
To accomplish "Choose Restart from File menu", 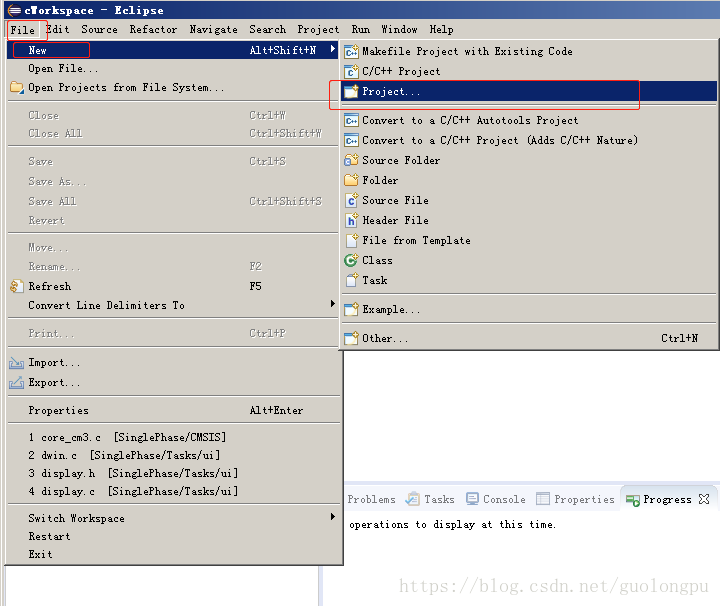I will tap(173, 536).
